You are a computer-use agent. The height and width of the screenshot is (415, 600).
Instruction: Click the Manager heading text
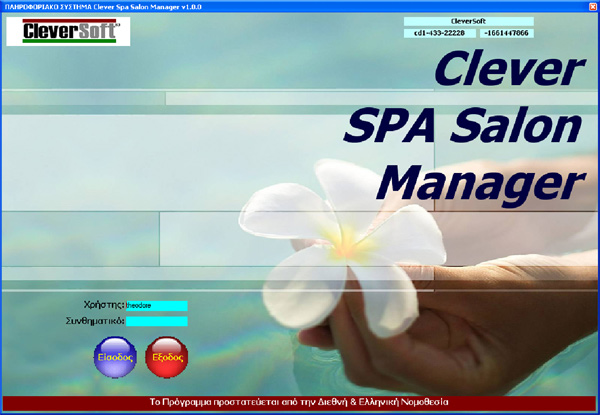(x=484, y=181)
